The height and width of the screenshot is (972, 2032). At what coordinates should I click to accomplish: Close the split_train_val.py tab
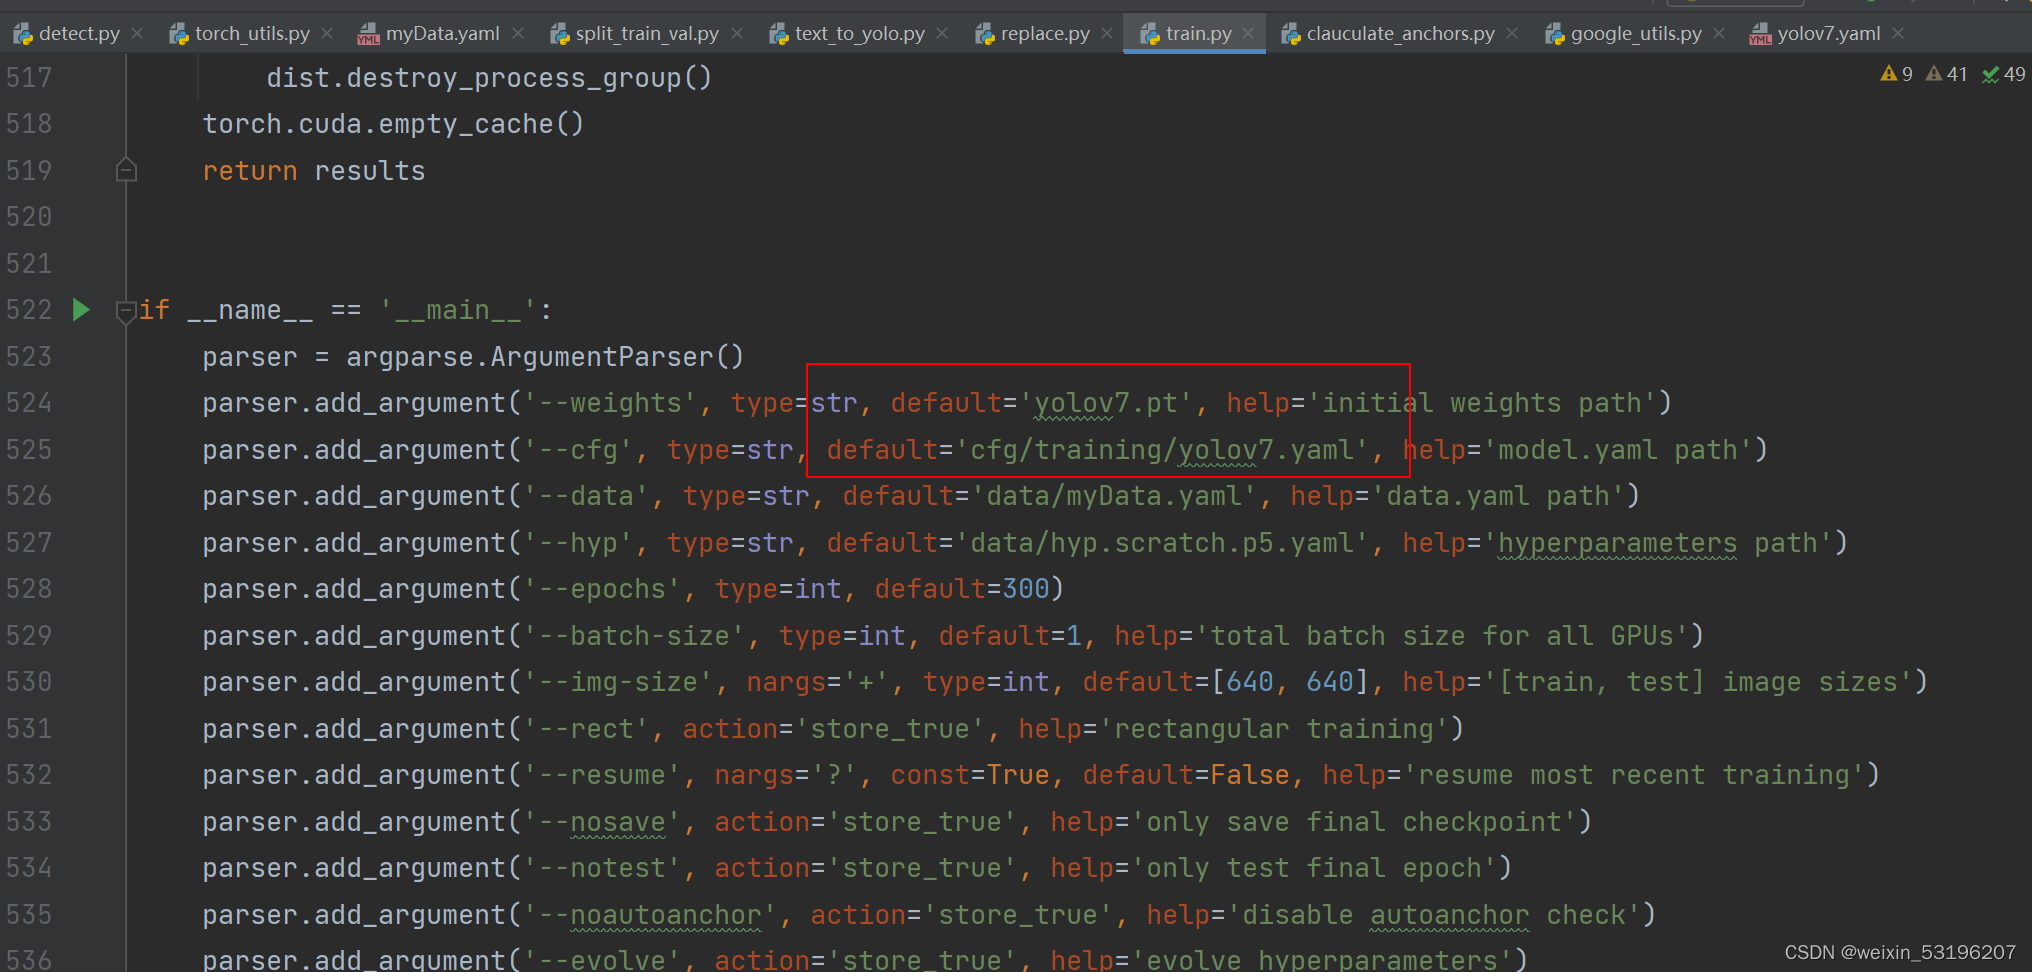click(737, 33)
